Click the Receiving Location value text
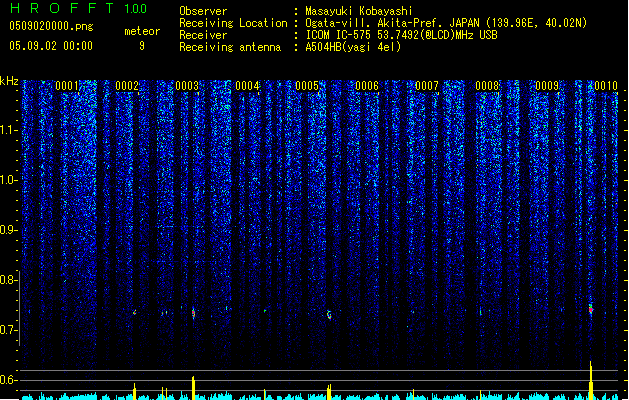This screenshot has width=629, height=400. pyautogui.click(x=446, y=23)
